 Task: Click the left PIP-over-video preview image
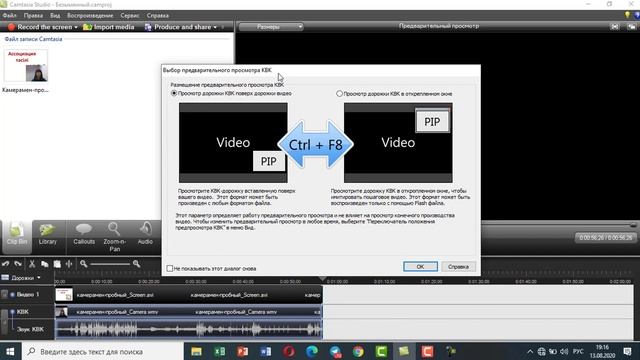pyautogui.click(x=233, y=143)
